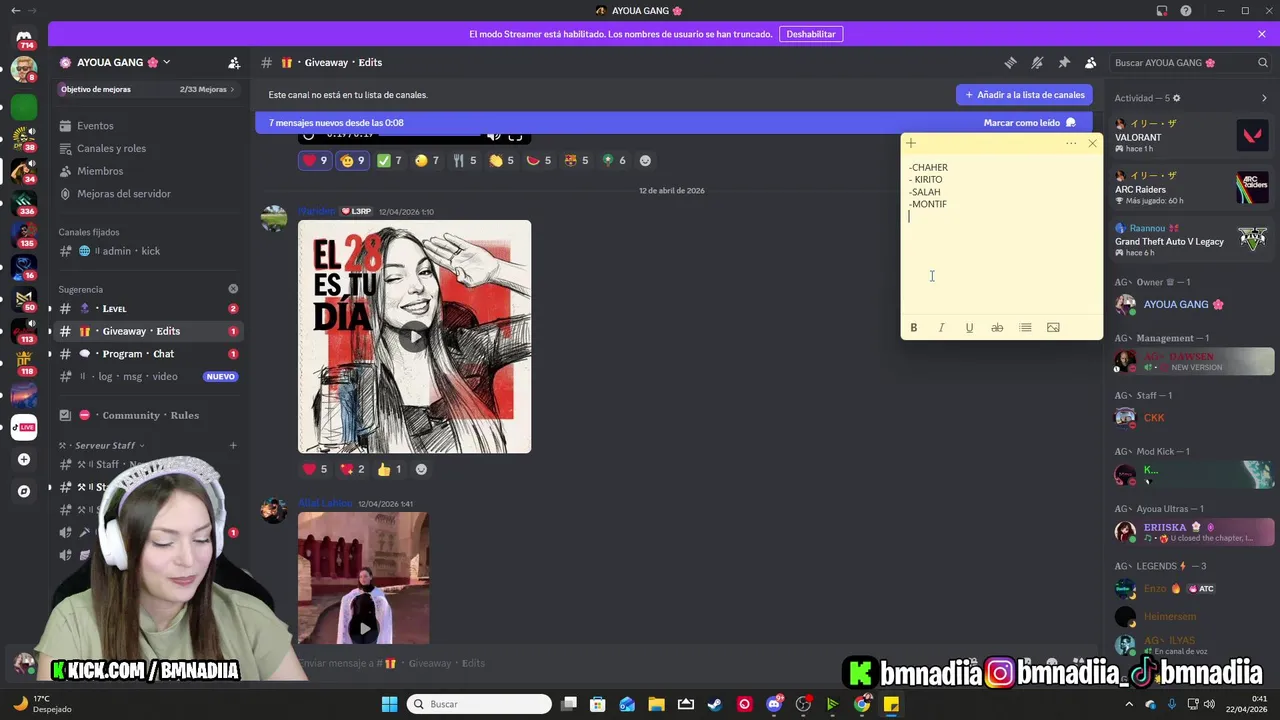1280x720 pixels.
Task: Add a server with the plus icon
Action: click(24, 459)
